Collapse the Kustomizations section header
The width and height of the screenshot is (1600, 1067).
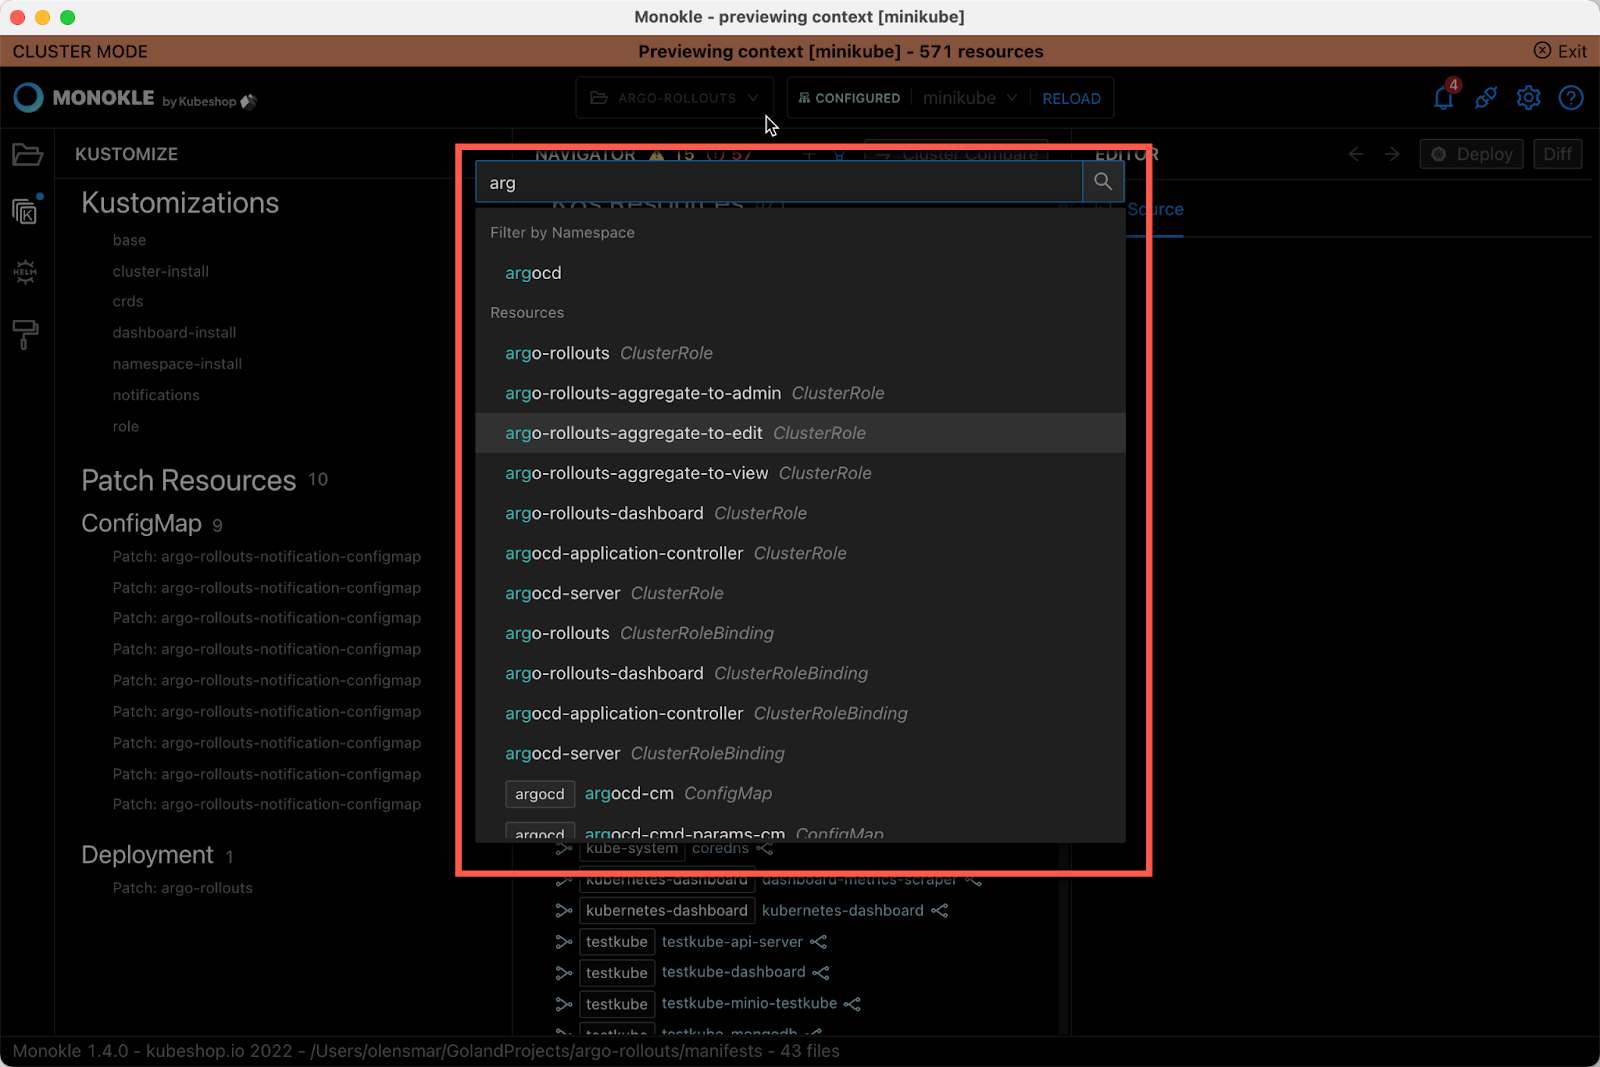(180, 203)
